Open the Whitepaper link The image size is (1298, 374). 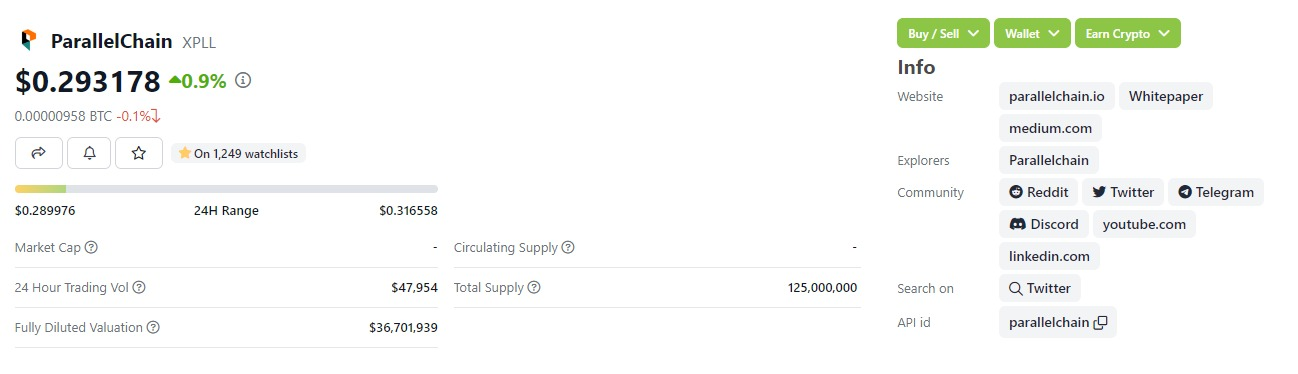click(x=1166, y=96)
